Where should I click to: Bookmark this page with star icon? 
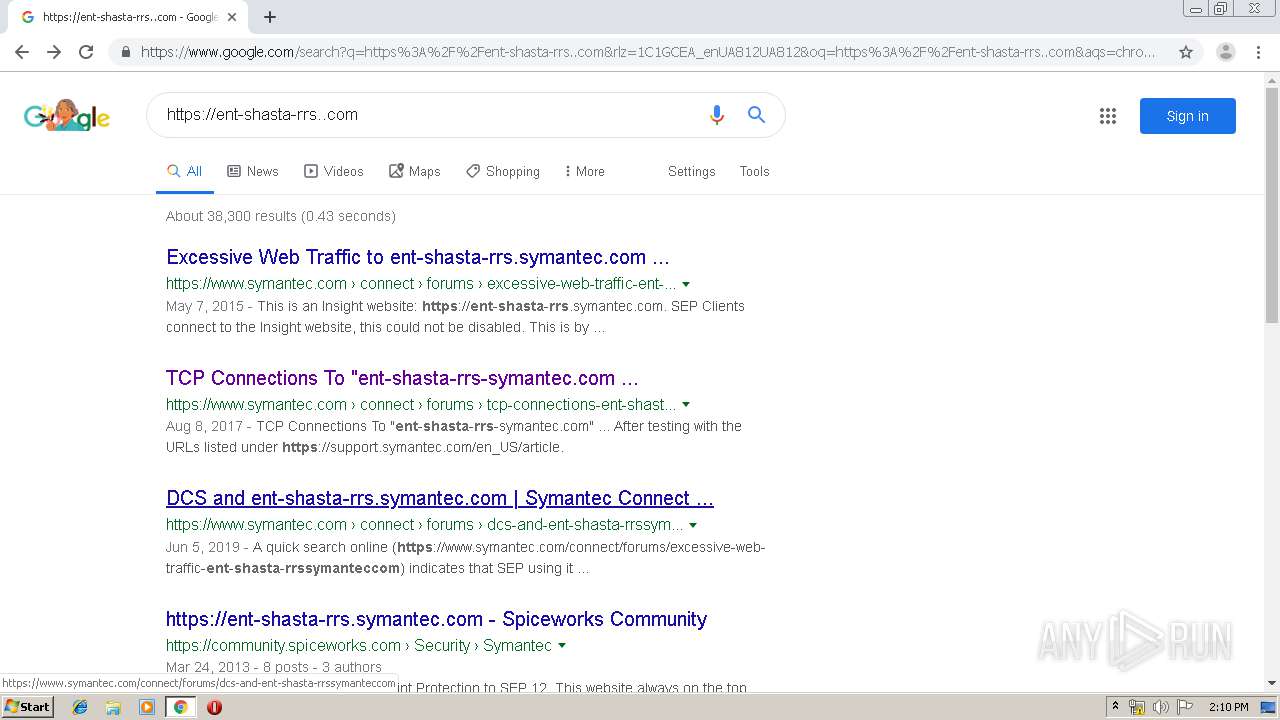[1186, 52]
